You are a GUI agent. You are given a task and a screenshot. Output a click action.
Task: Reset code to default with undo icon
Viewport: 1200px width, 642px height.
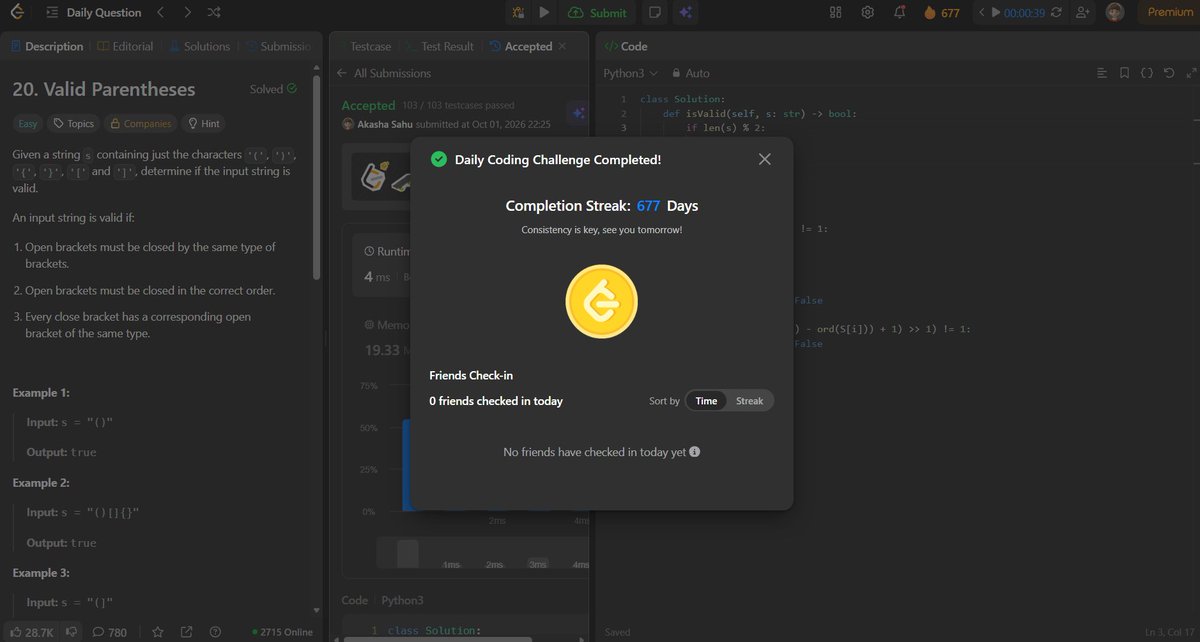(x=1168, y=73)
